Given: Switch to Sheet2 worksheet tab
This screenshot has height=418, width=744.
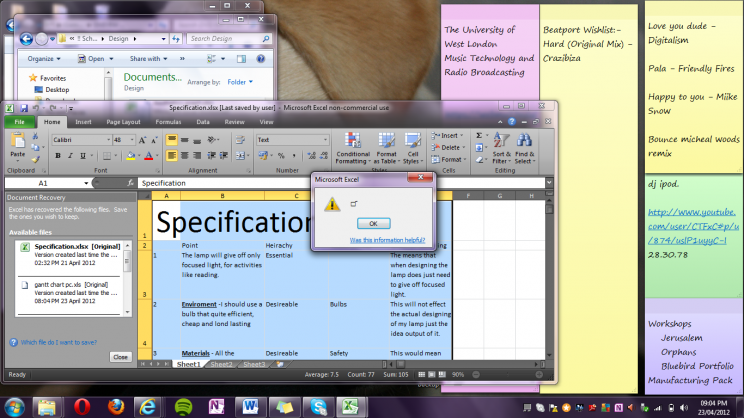Looking at the screenshot, I should [x=221, y=364].
